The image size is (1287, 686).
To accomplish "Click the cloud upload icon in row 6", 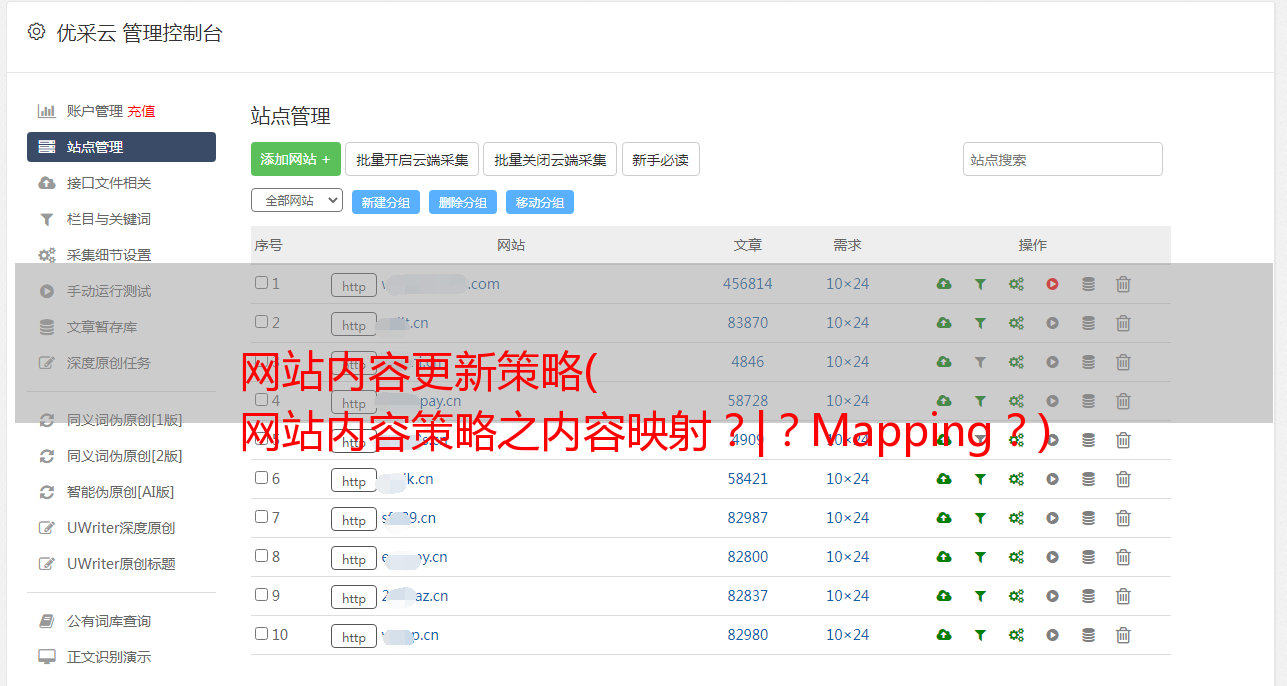I will click(x=944, y=479).
